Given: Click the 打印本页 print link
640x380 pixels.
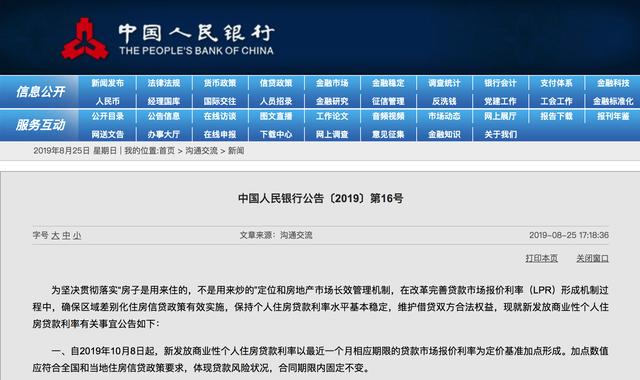Looking at the screenshot, I should click(542, 258).
